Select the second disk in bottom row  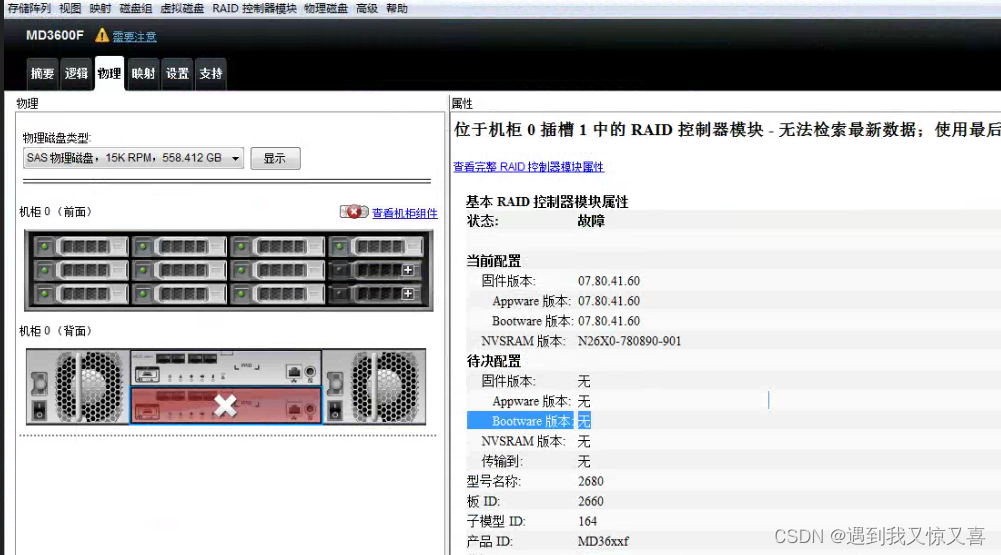click(179, 294)
